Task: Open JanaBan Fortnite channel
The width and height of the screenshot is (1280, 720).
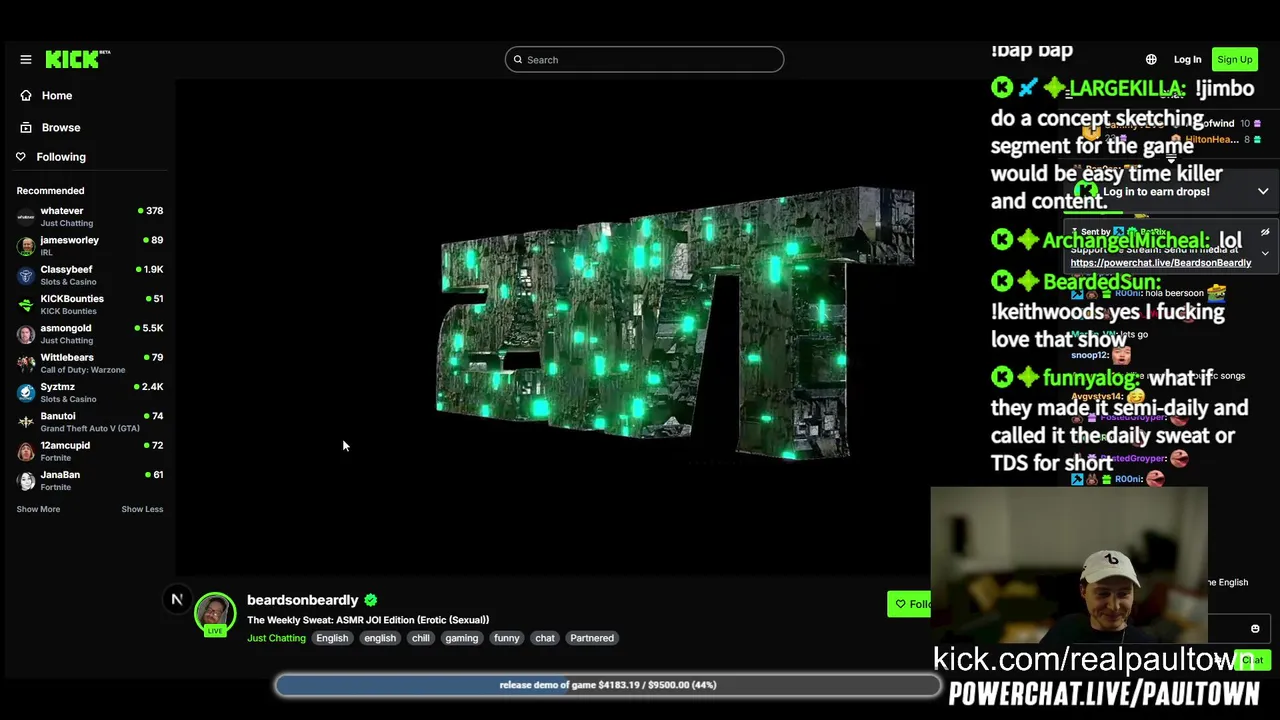Action: [x=90, y=481]
